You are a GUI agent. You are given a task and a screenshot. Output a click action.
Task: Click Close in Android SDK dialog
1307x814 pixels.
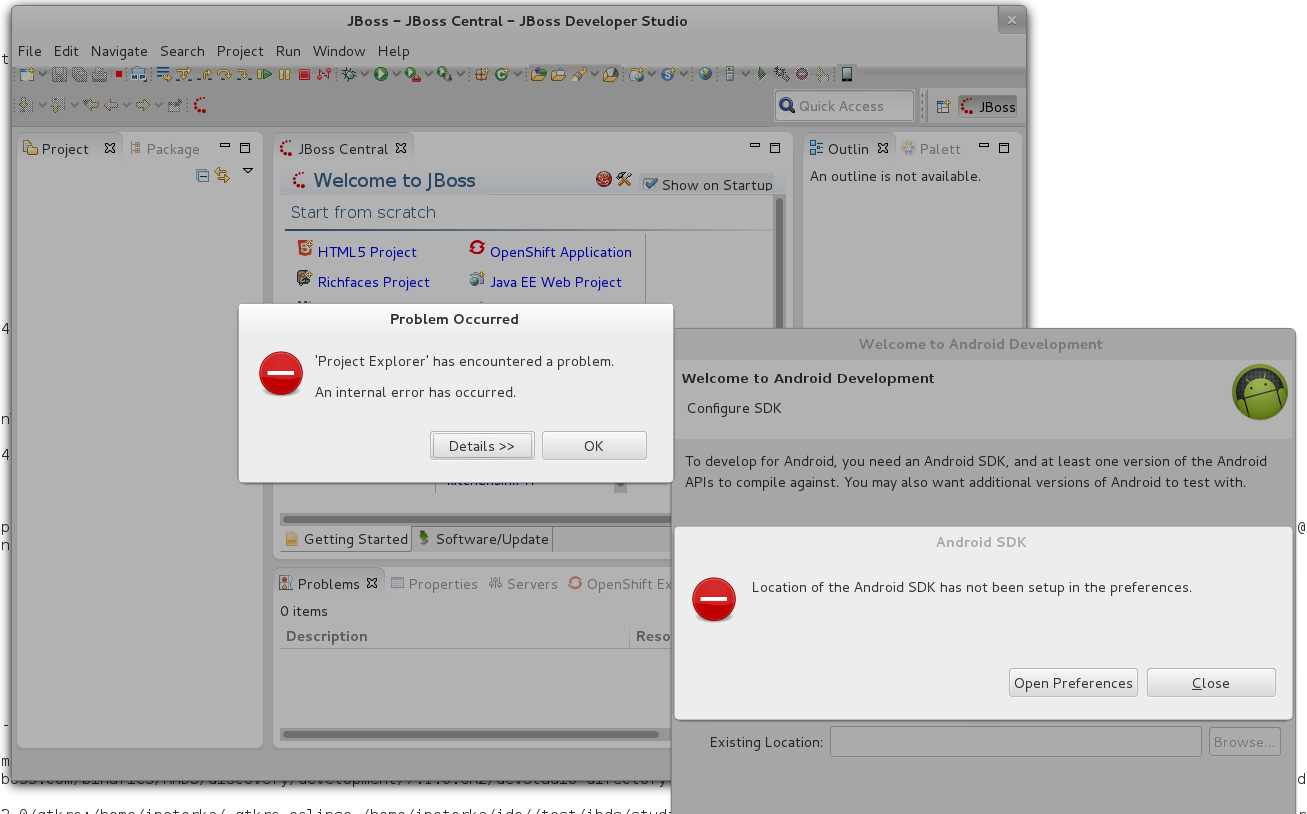click(x=1211, y=683)
